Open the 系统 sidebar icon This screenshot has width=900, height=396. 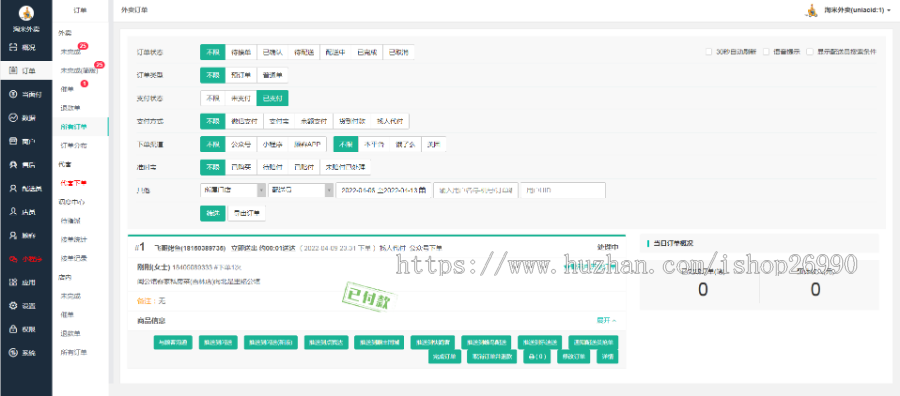13,353
